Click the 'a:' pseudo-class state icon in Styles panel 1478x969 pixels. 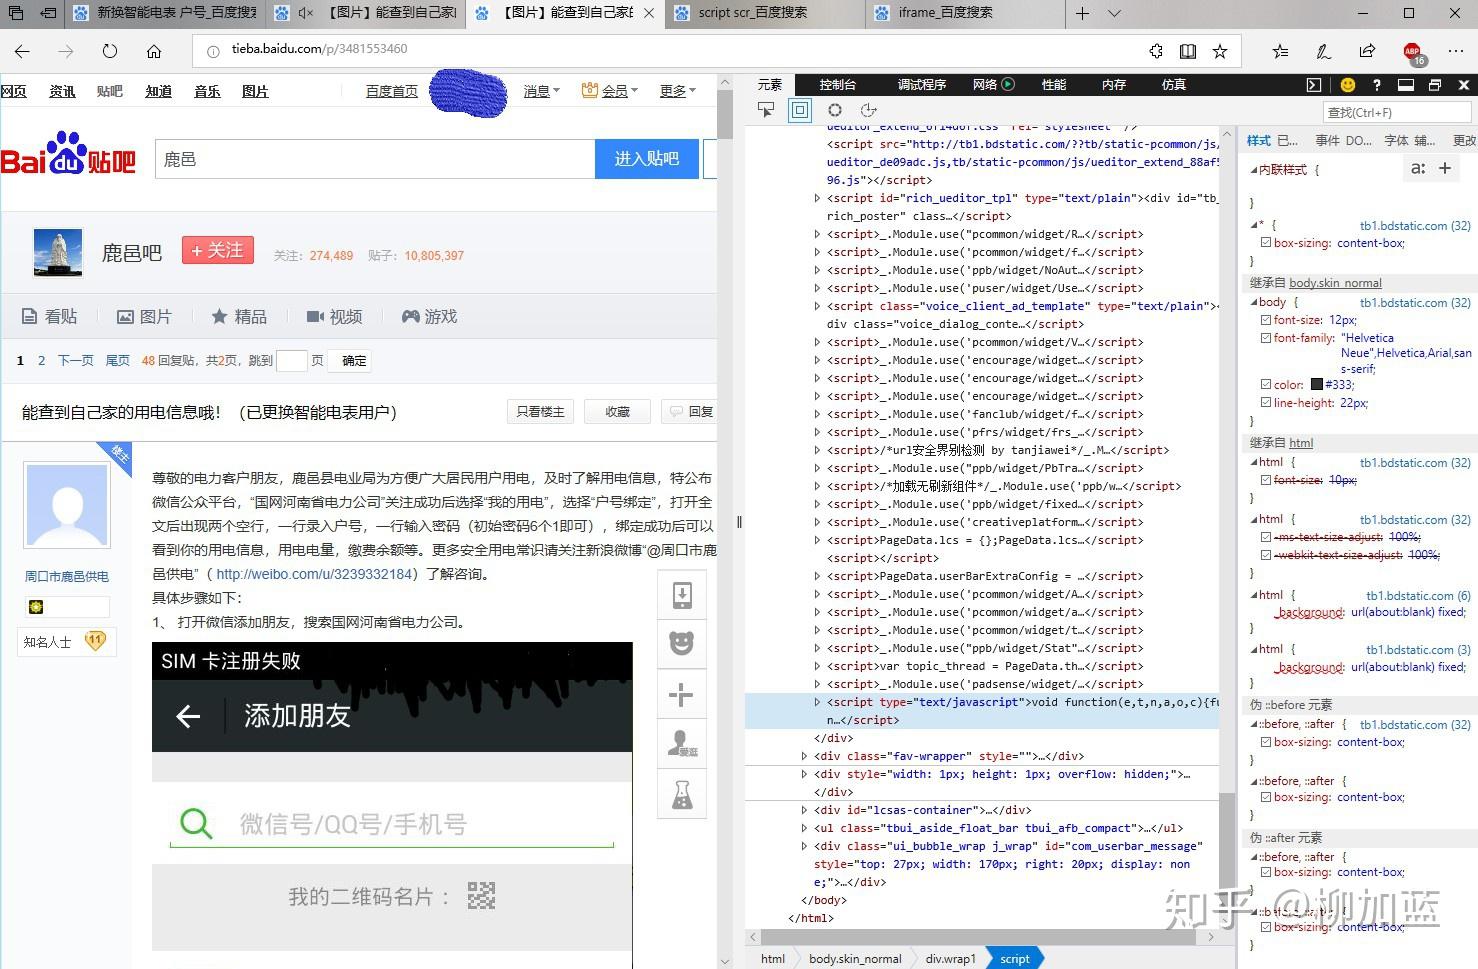click(1418, 168)
